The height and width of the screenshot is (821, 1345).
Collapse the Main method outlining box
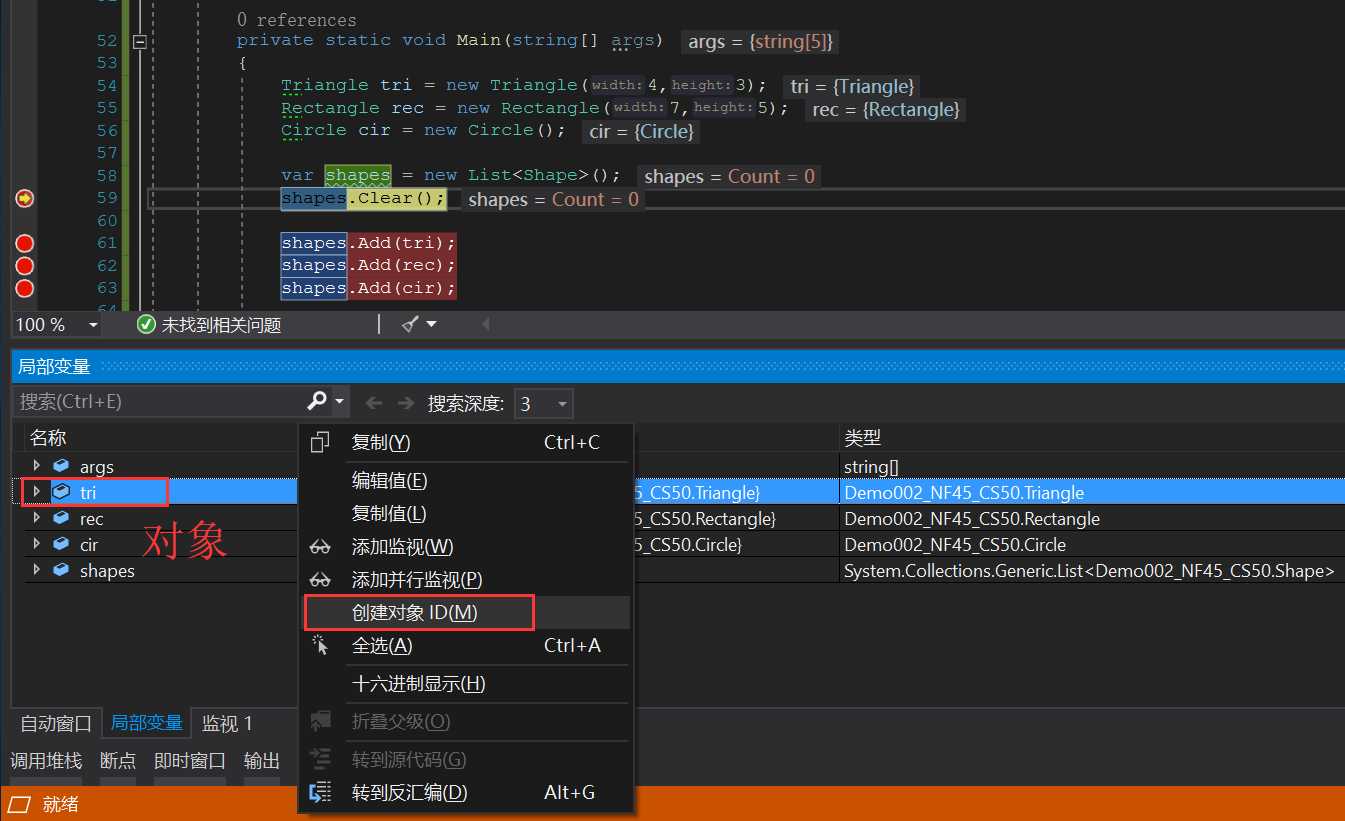point(139,42)
